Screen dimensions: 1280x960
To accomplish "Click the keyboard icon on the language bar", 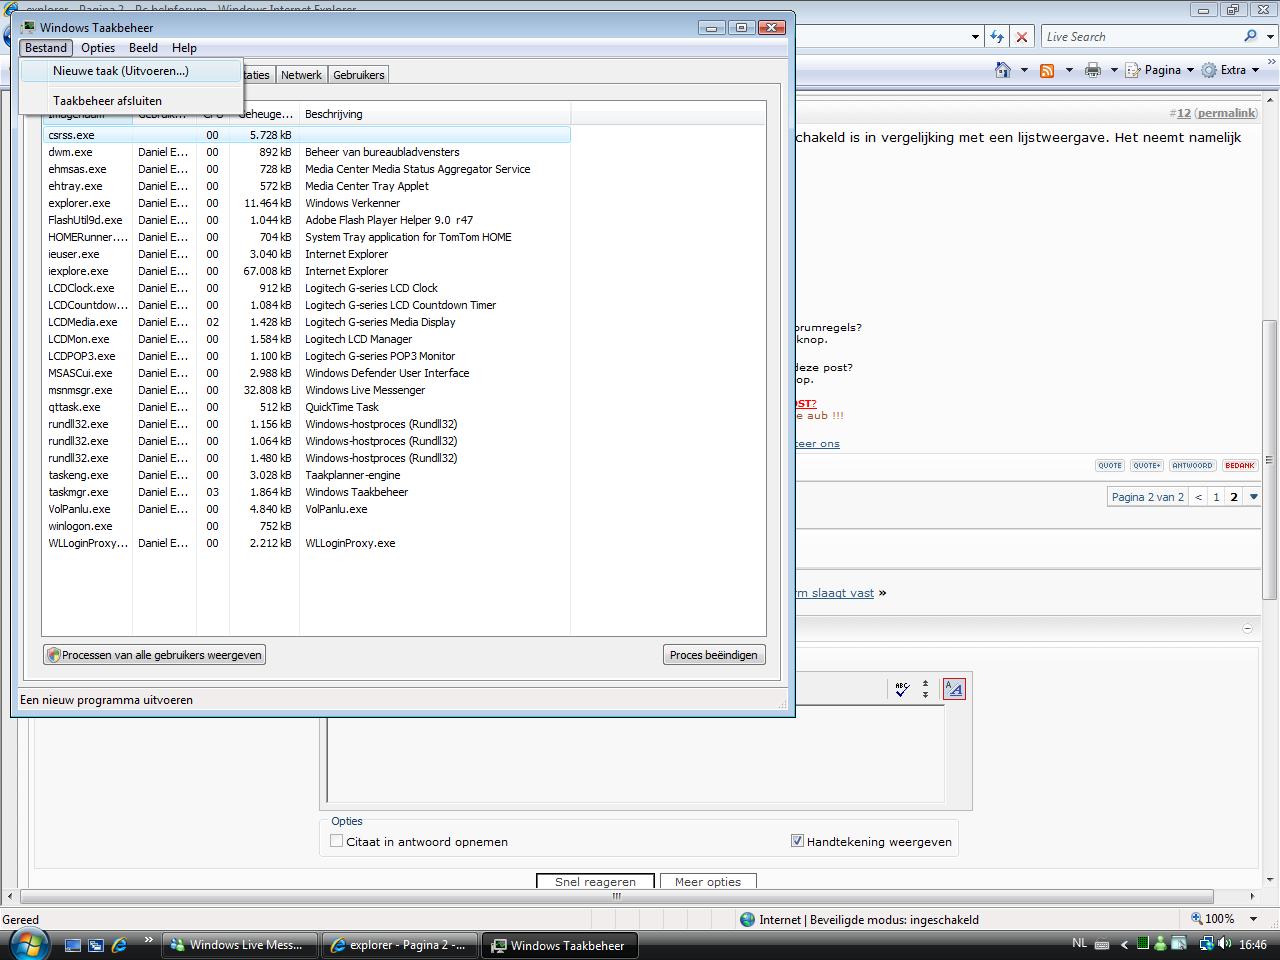I will [1102, 944].
